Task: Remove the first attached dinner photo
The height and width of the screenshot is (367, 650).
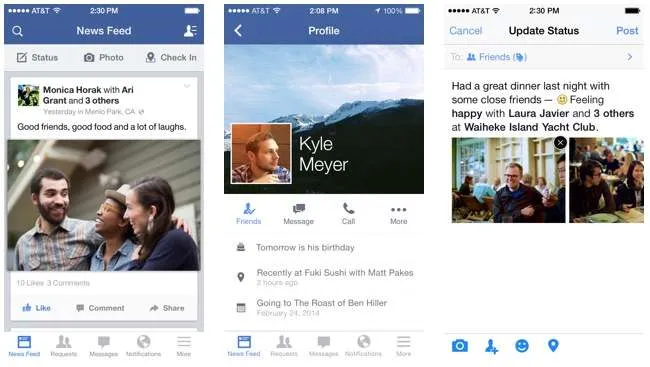Action: [x=560, y=143]
